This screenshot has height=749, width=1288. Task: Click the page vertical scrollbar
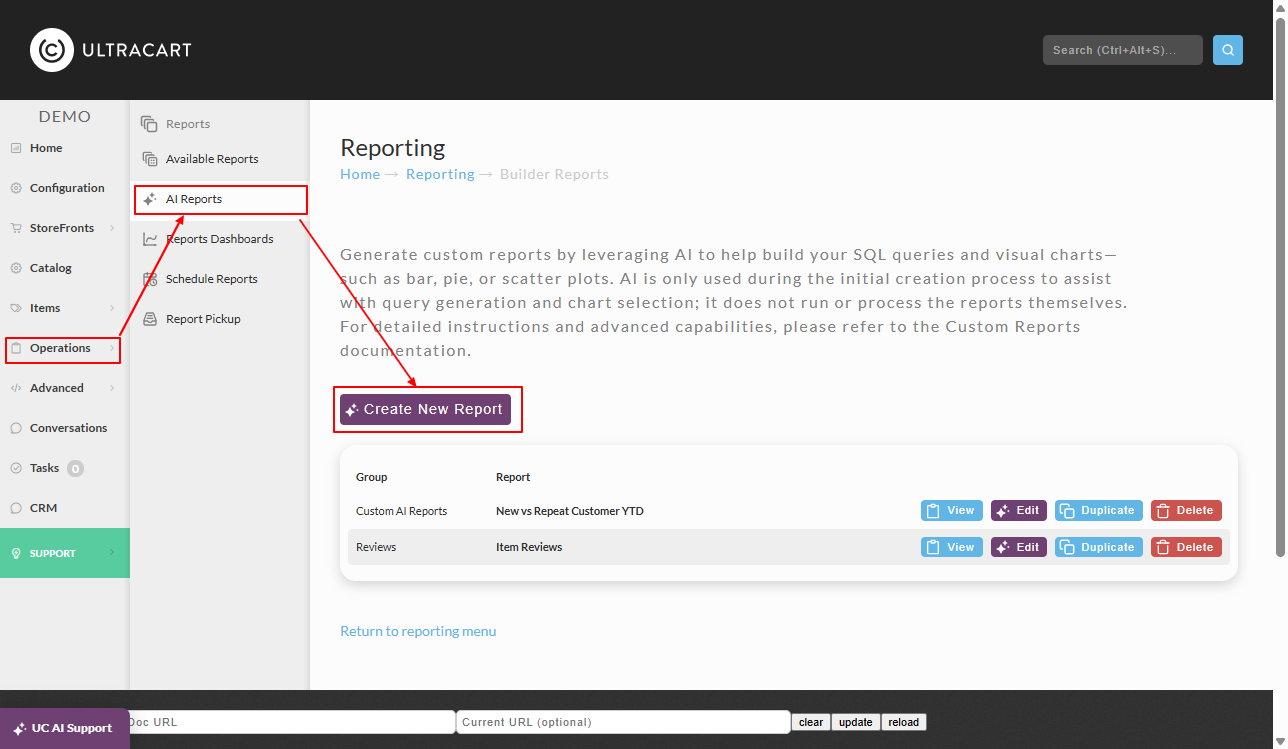1281,285
